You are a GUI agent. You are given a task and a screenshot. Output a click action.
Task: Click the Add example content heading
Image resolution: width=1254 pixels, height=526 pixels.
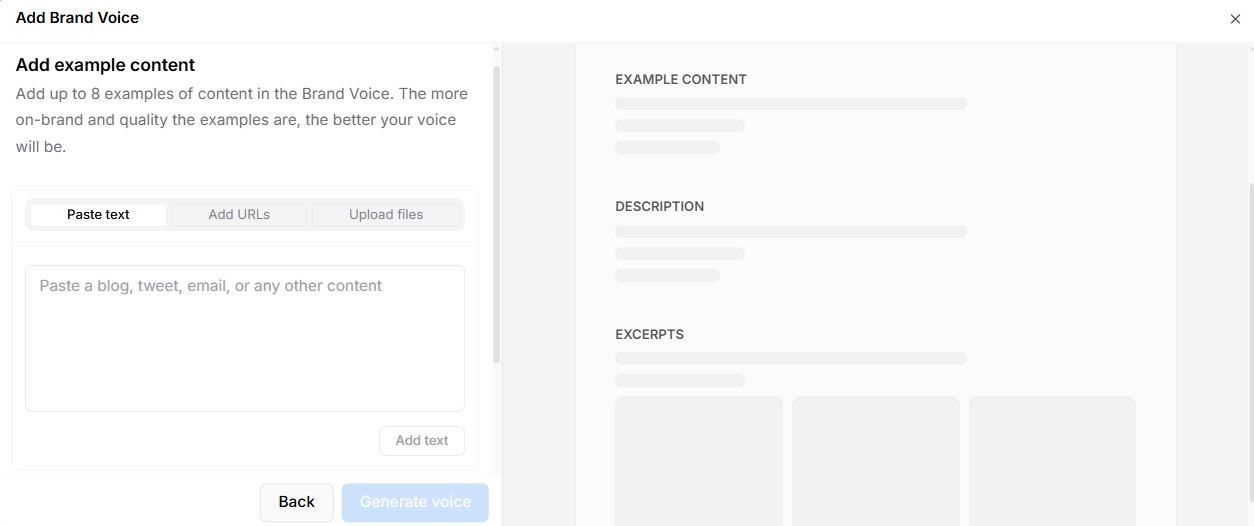pyautogui.click(x=105, y=65)
